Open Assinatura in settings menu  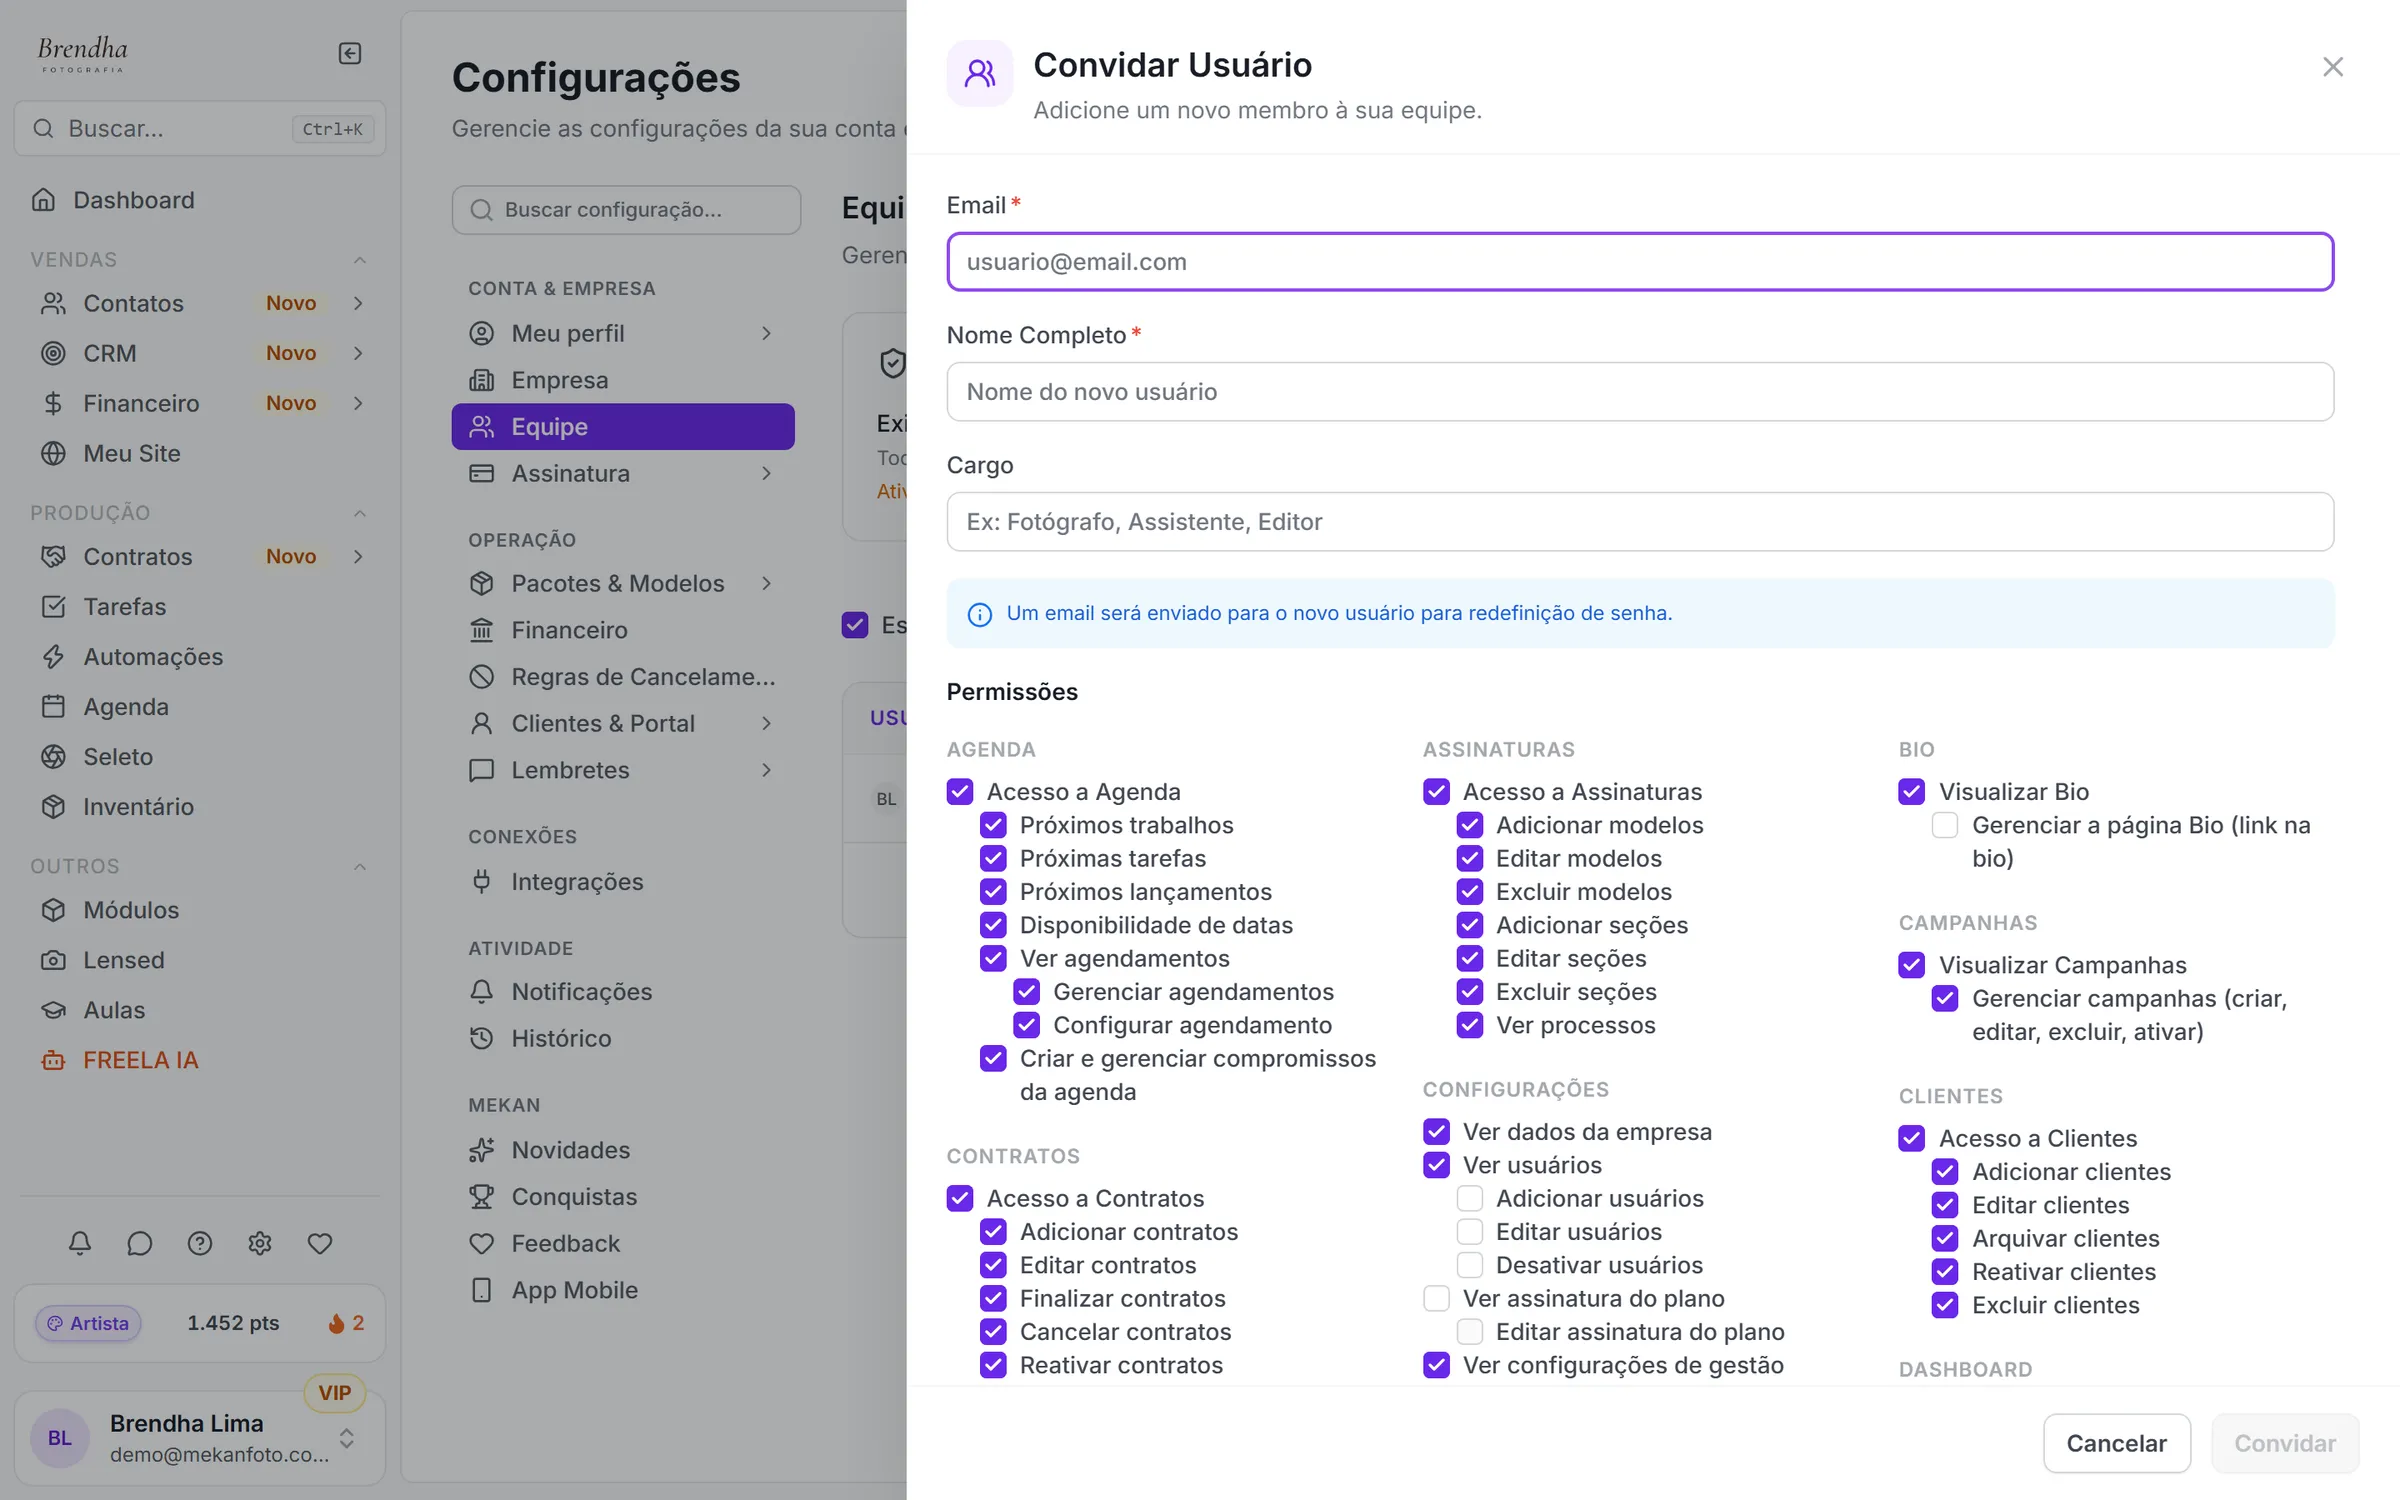click(623, 473)
